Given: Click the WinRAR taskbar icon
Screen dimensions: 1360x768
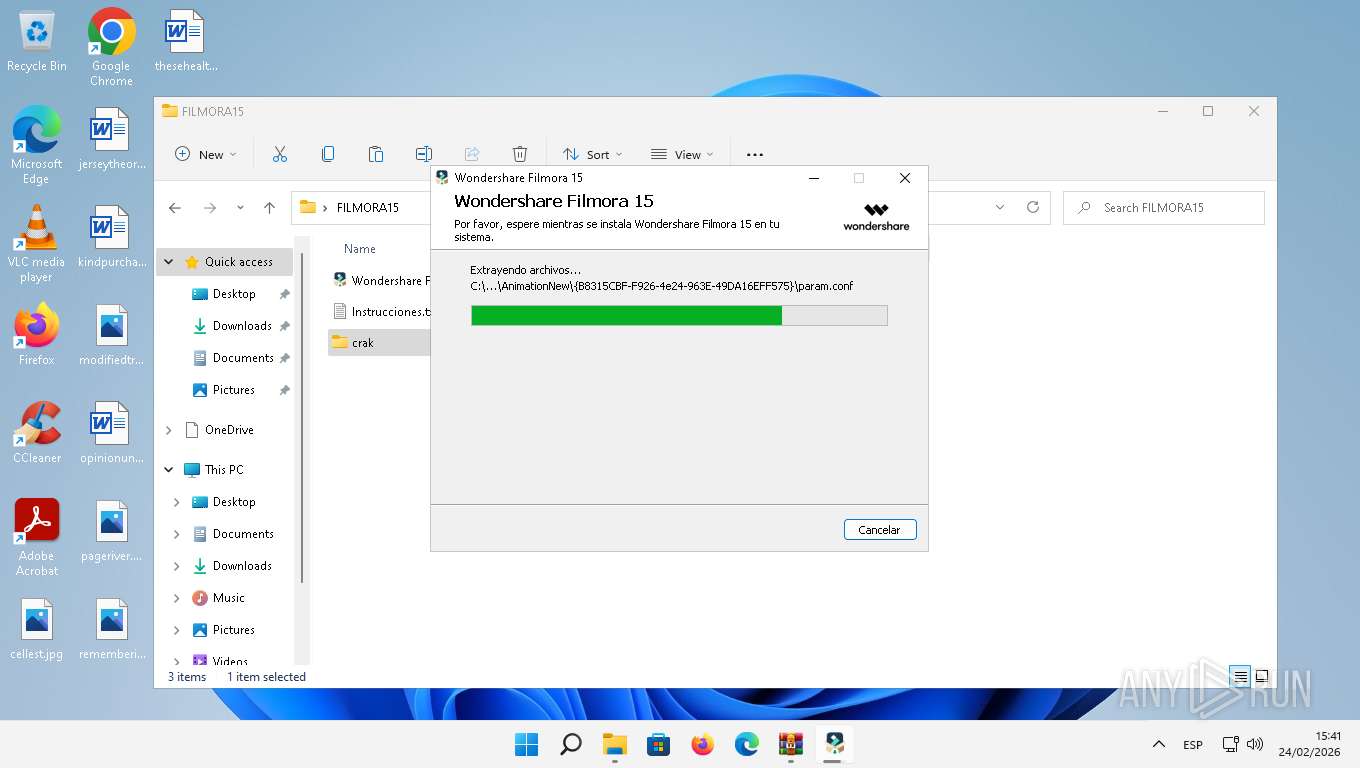Looking at the screenshot, I should (x=791, y=744).
